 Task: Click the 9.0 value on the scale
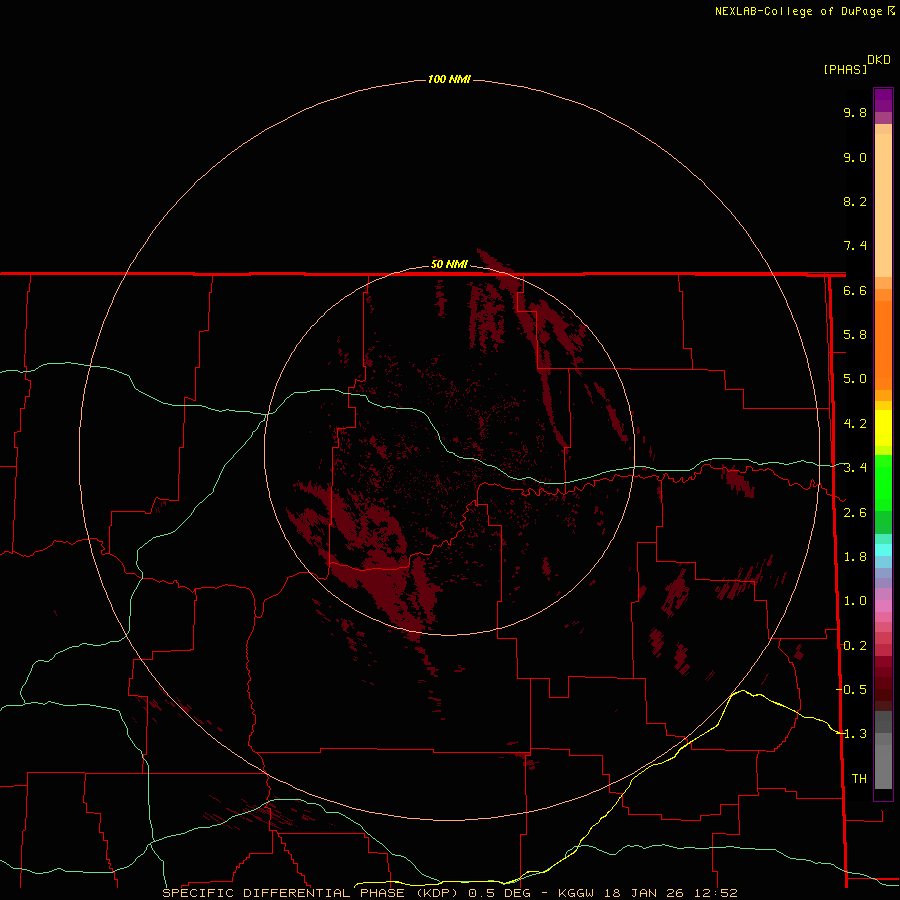[x=855, y=157]
